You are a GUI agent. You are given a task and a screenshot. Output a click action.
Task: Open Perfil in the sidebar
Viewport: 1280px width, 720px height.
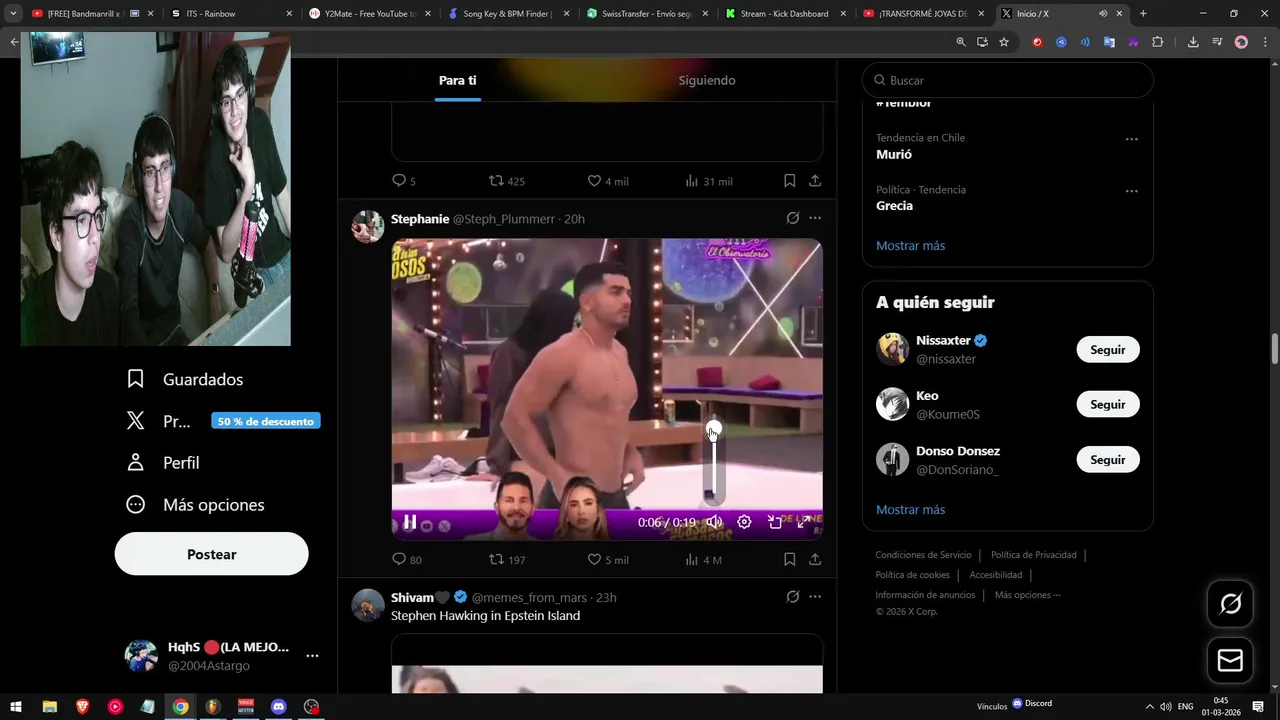[x=163, y=463]
